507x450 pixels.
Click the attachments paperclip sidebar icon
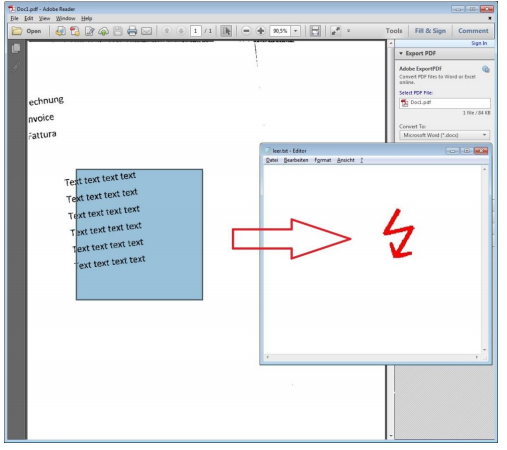click(16, 67)
